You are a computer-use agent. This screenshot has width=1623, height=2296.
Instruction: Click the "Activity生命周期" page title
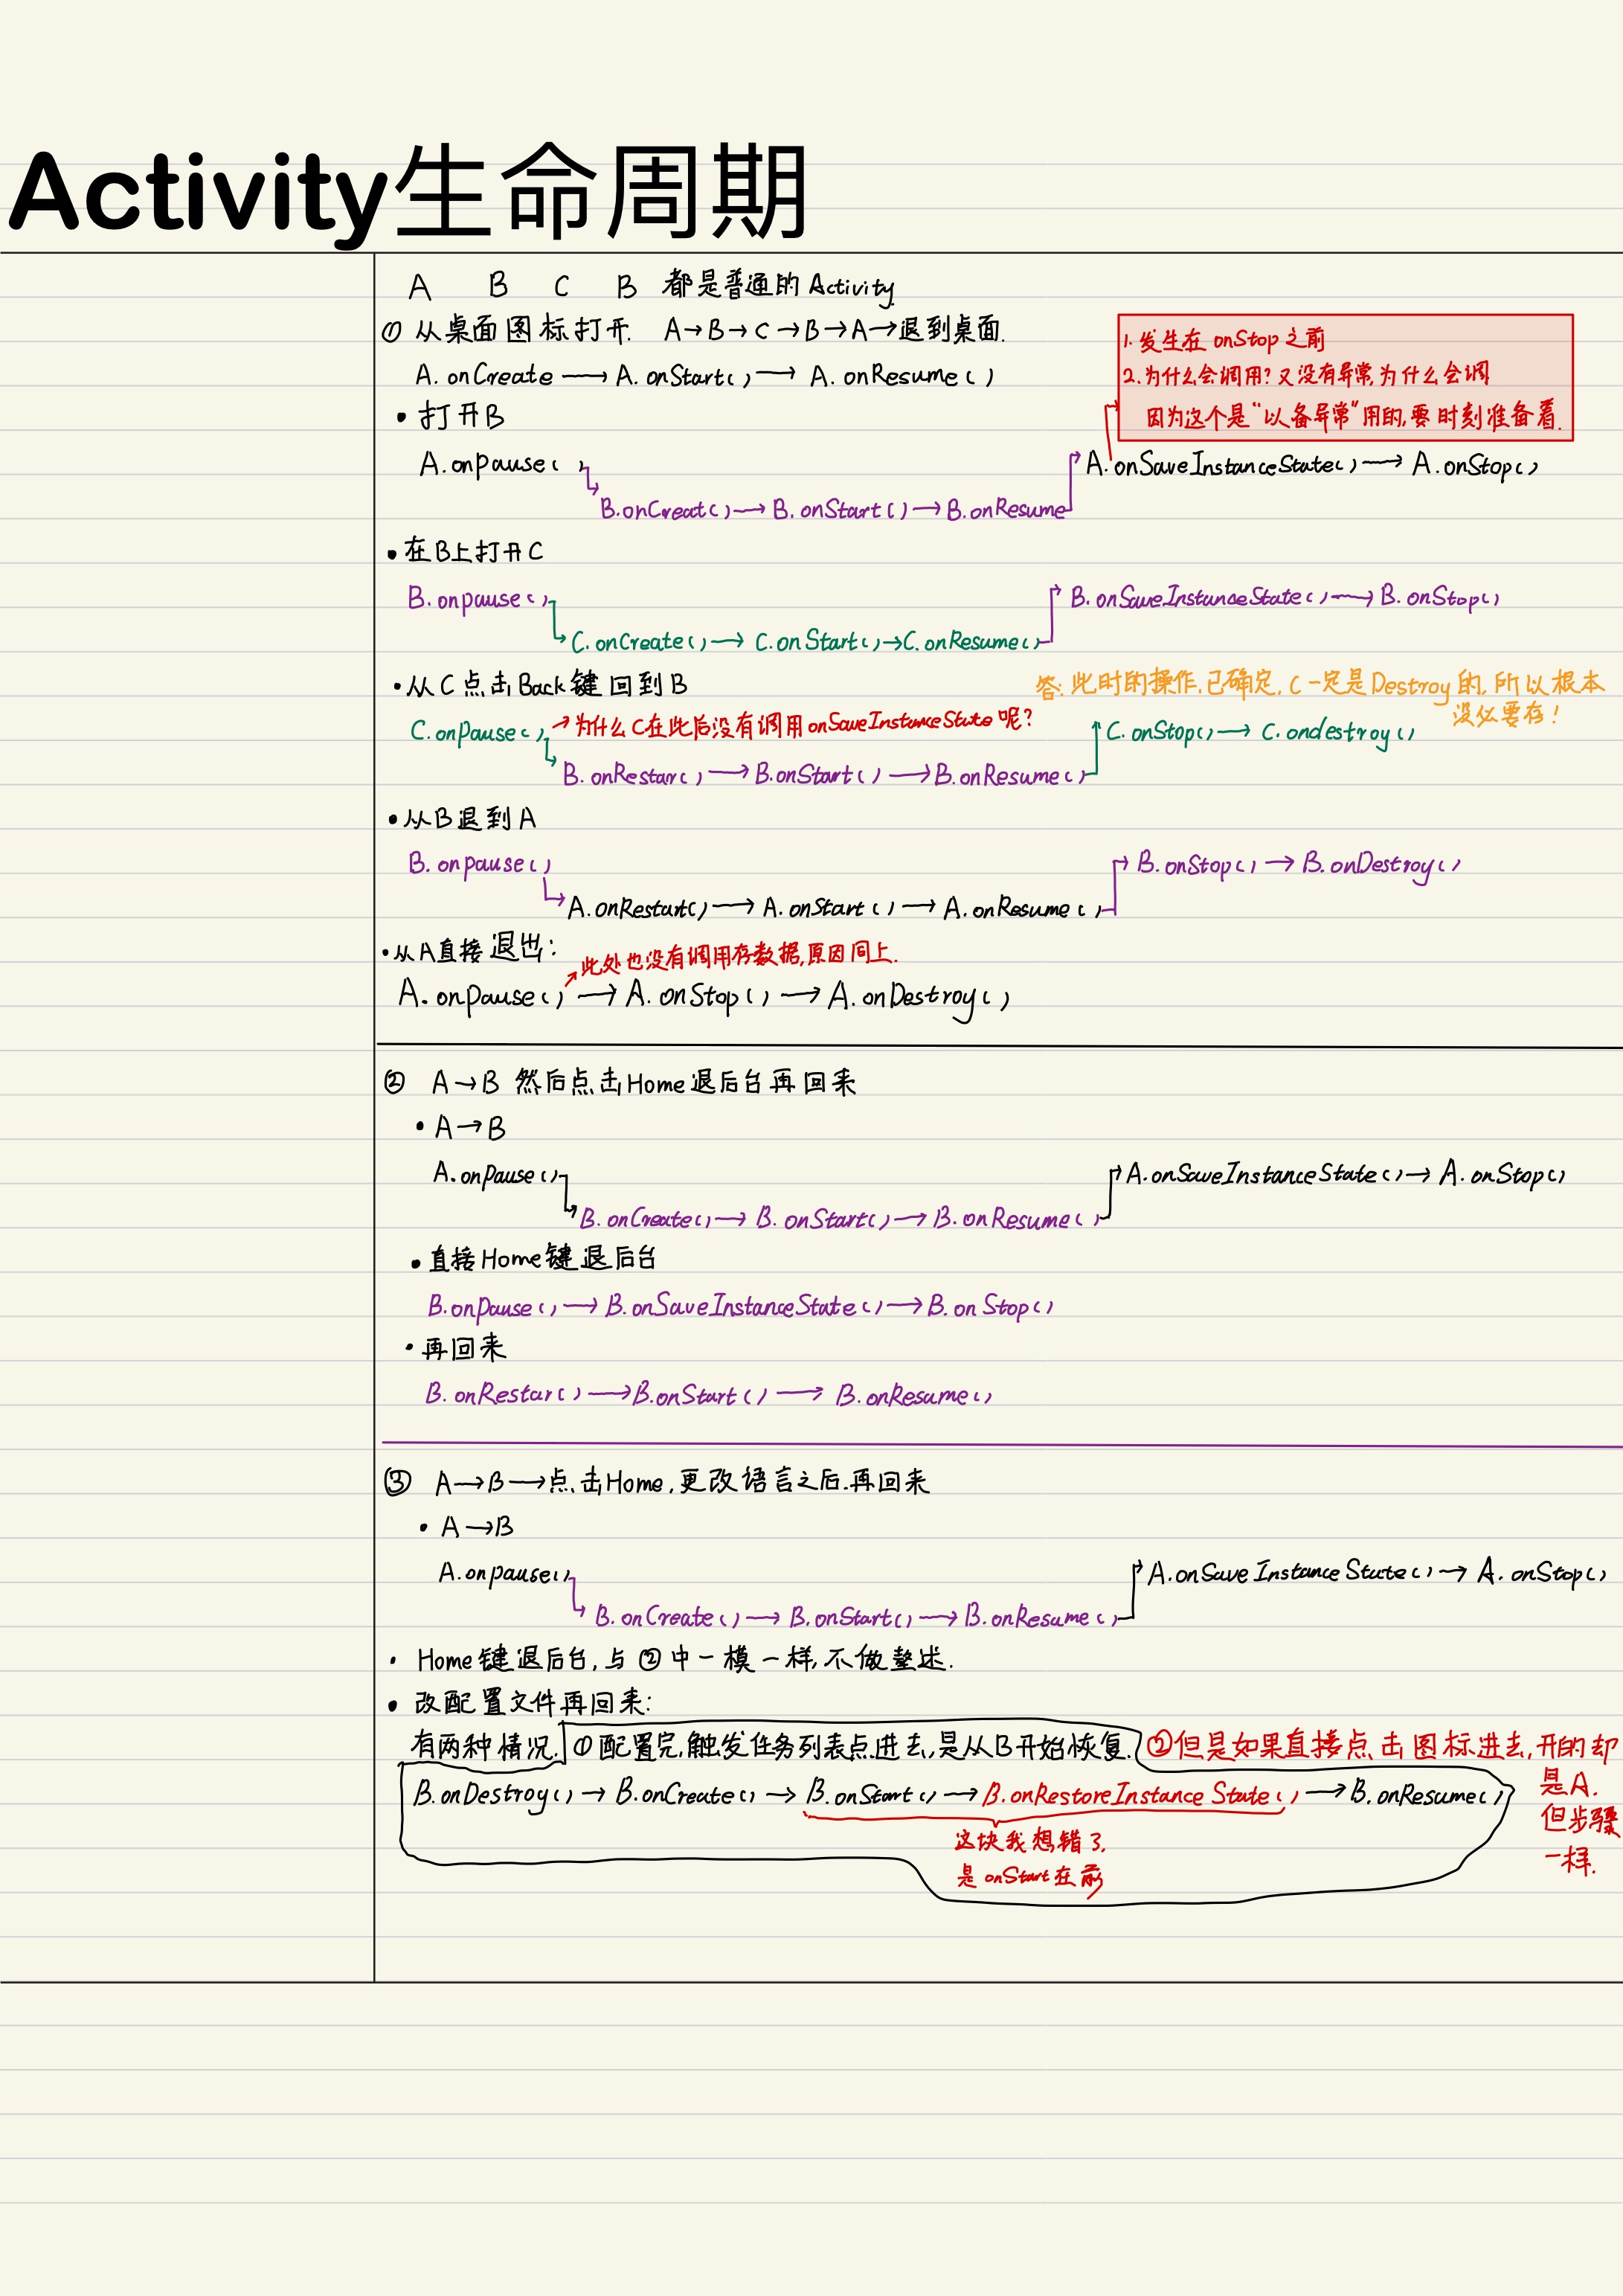tap(408, 192)
